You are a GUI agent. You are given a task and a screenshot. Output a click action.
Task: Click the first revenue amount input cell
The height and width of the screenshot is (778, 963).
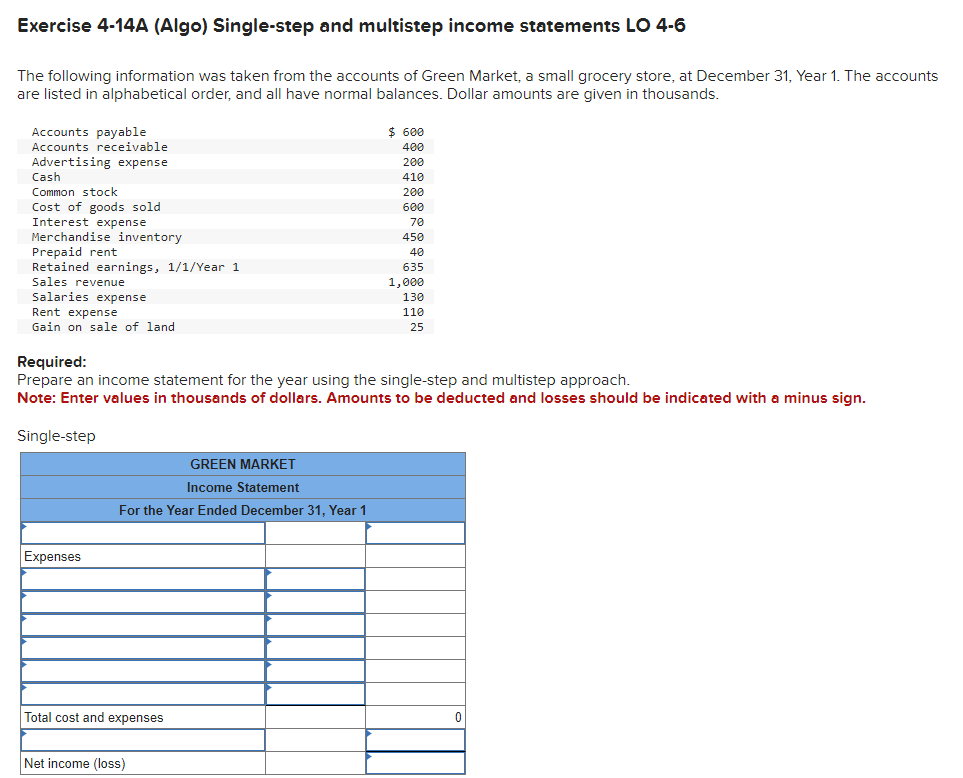414,532
